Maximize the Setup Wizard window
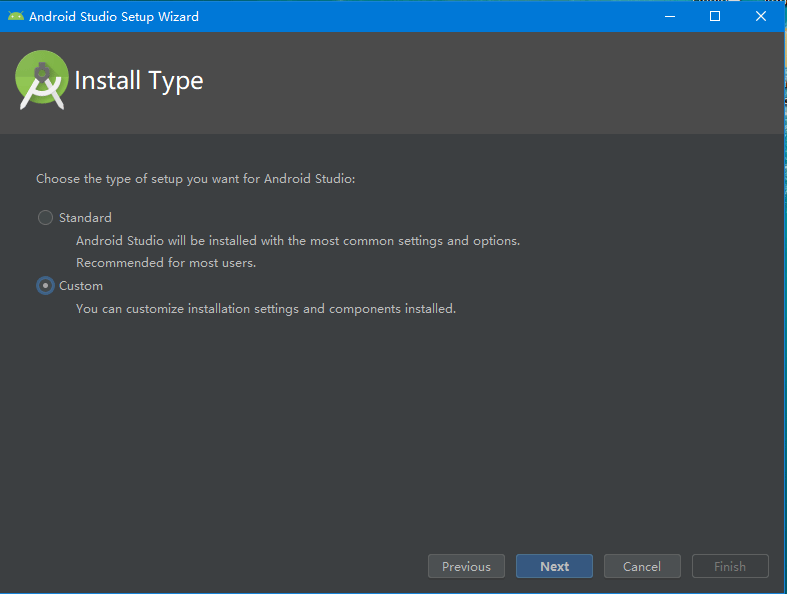This screenshot has width=787, height=594. coord(715,16)
